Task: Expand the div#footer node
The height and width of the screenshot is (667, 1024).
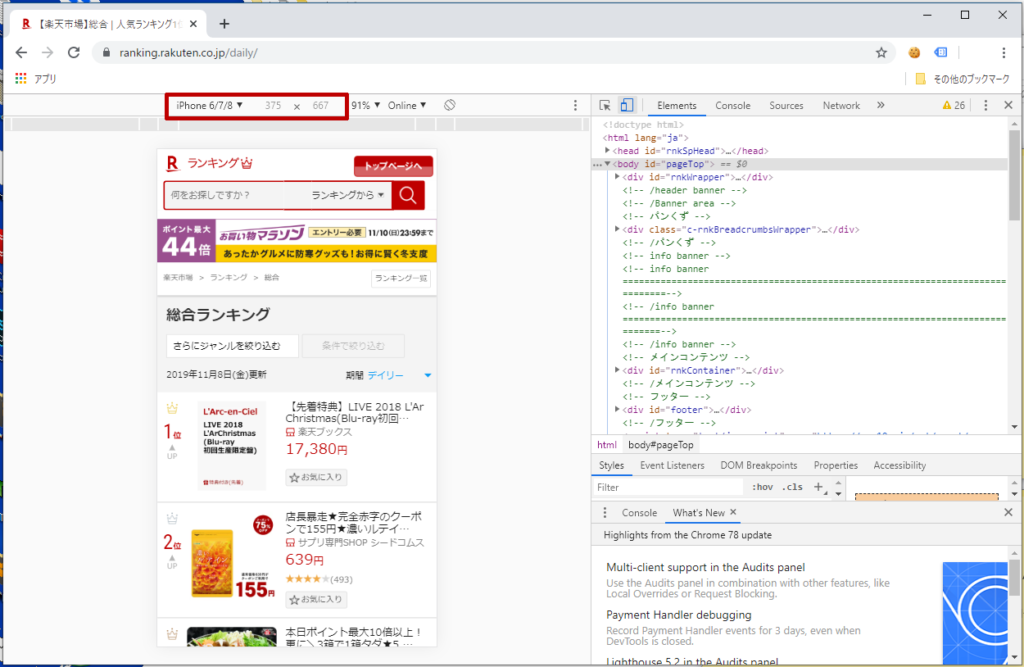Action: (617, 410)
